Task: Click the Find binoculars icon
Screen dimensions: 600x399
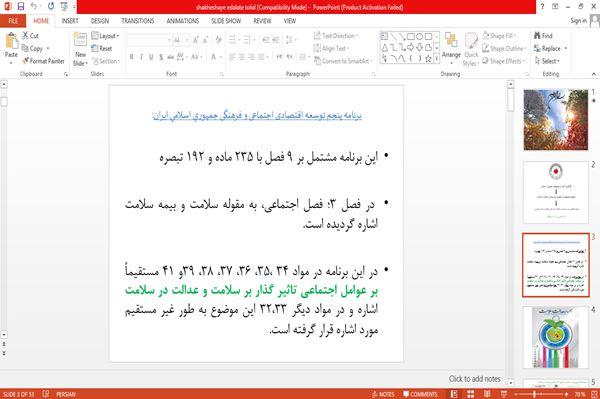Action: pyautogui.click(x=538, y=36)
